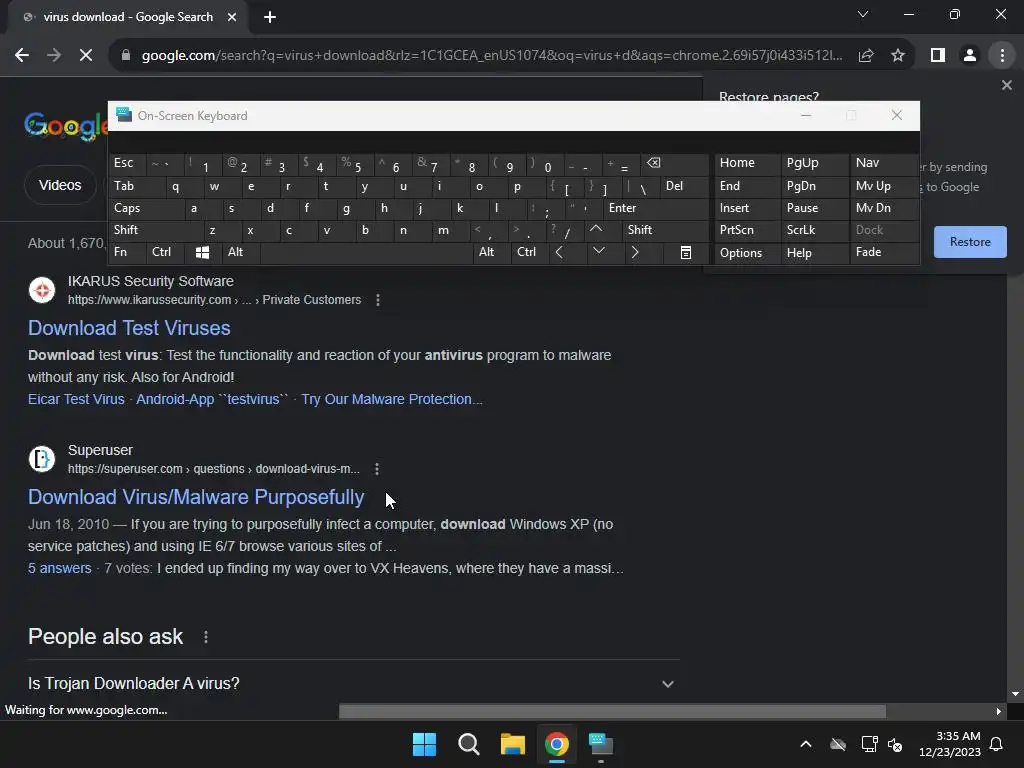Open Android-App testvirus sublink
Screen dimensions: 1024x768
(x=212, y=399)
